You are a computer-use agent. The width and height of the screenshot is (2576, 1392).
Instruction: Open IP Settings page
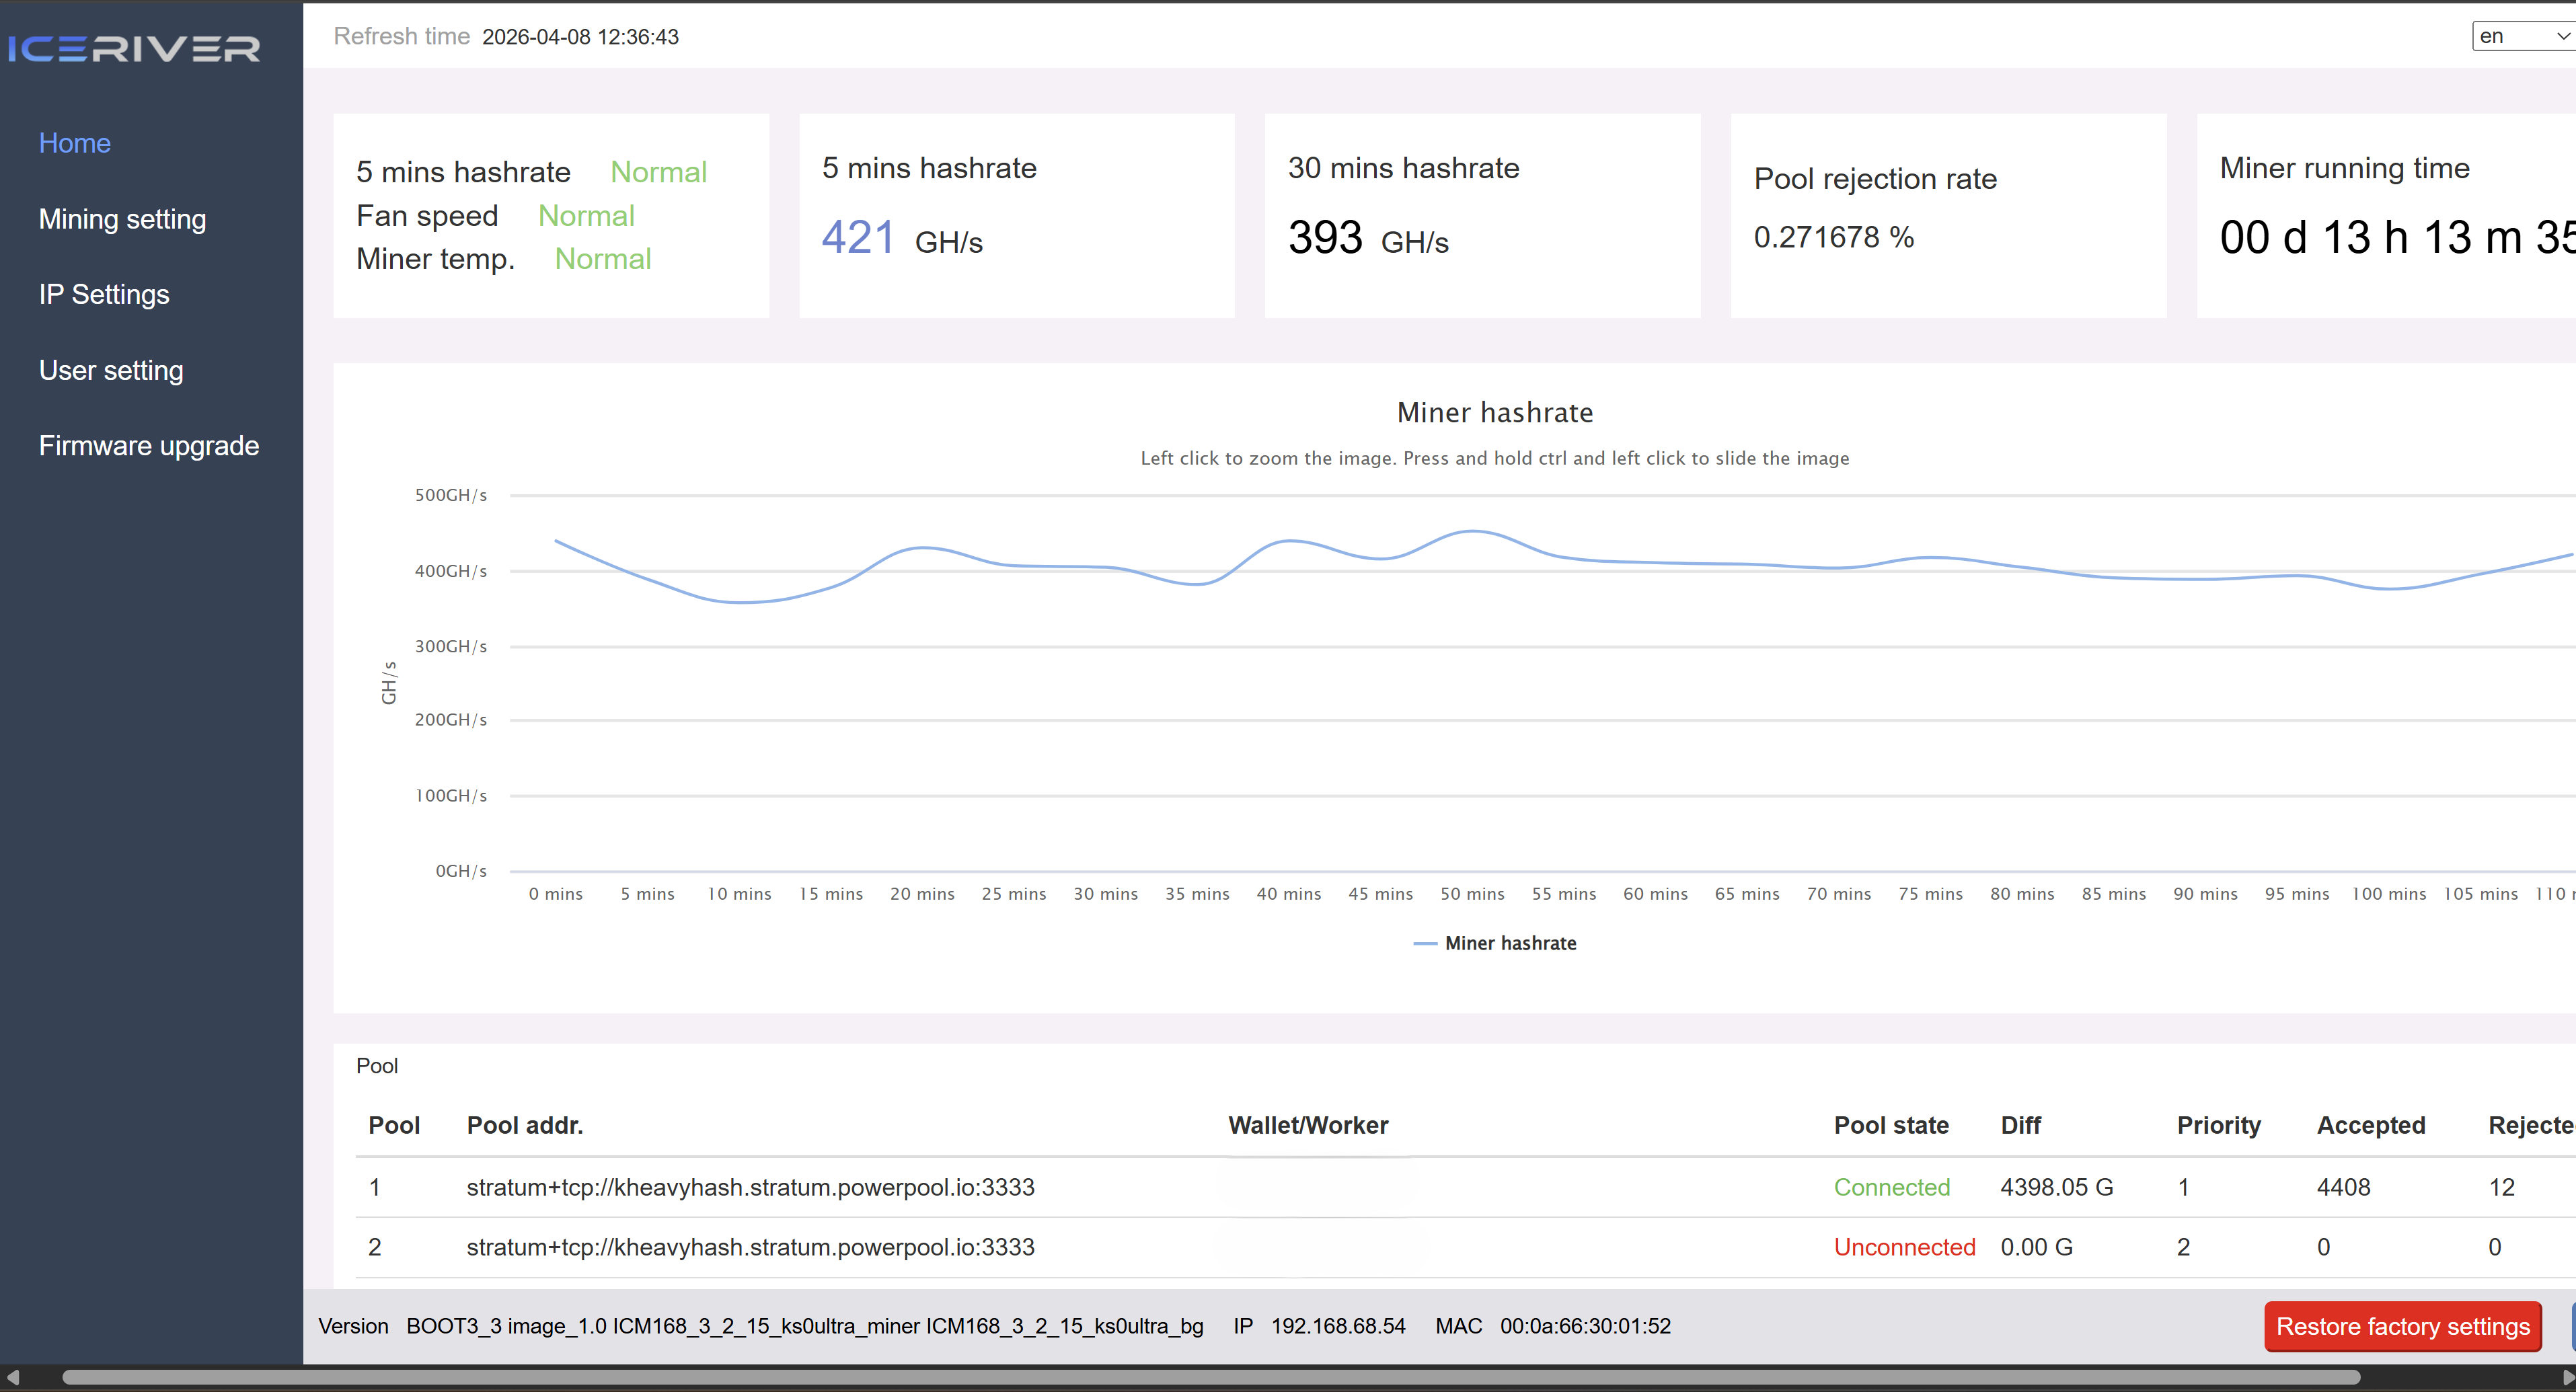tap(104, 294)
